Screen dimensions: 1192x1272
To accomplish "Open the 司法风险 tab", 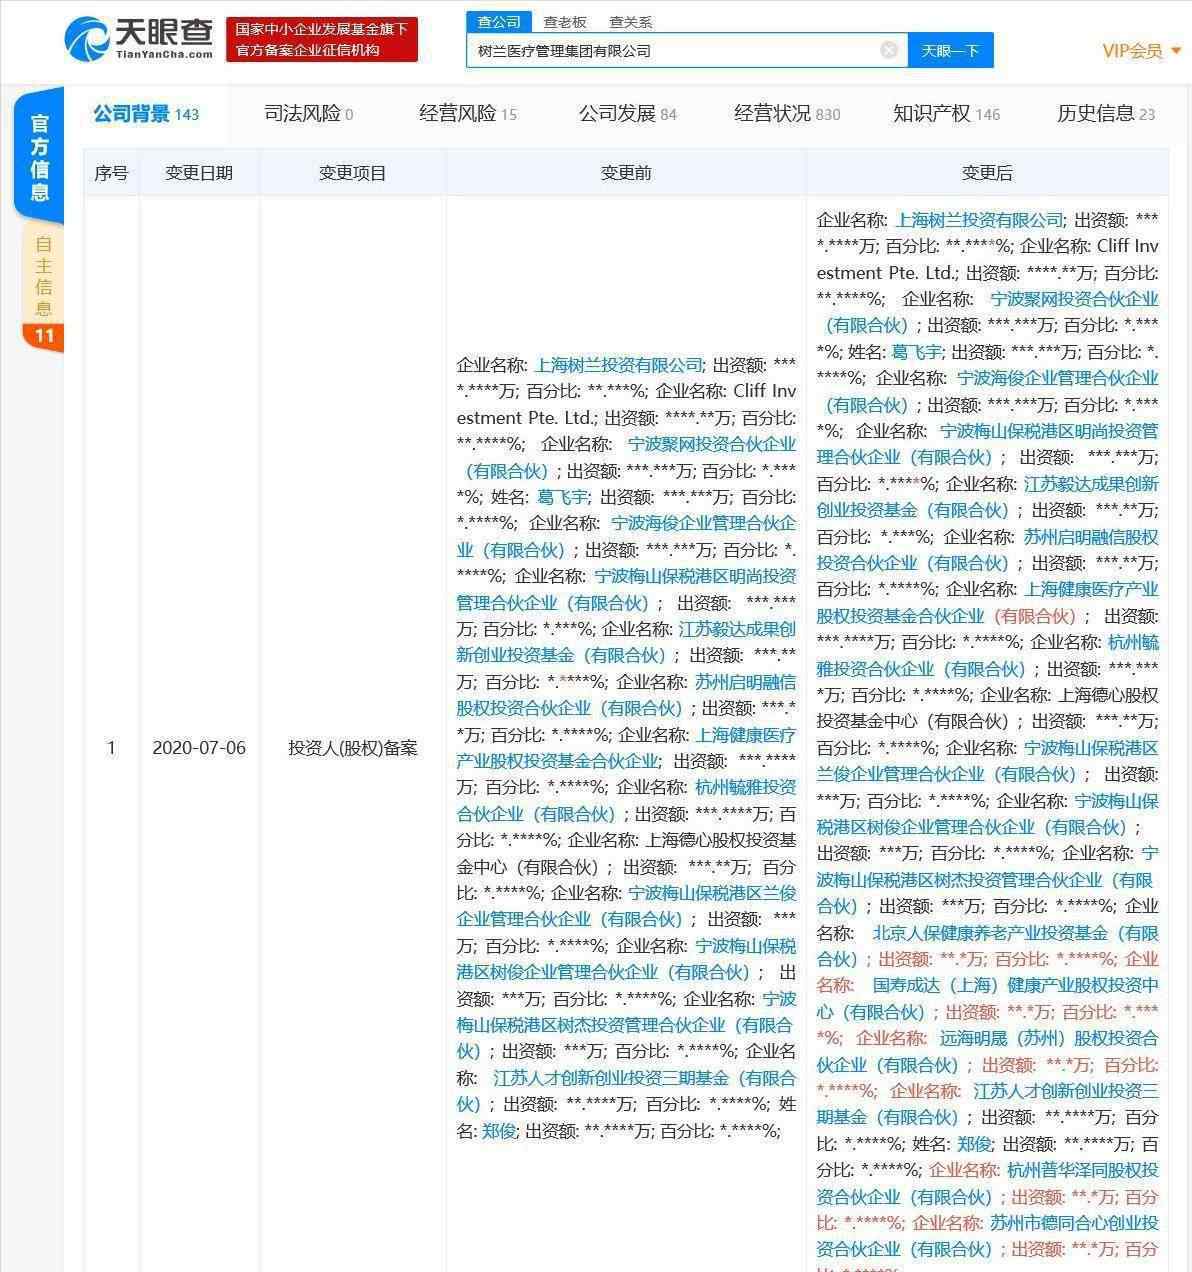I will coord(308,114).
